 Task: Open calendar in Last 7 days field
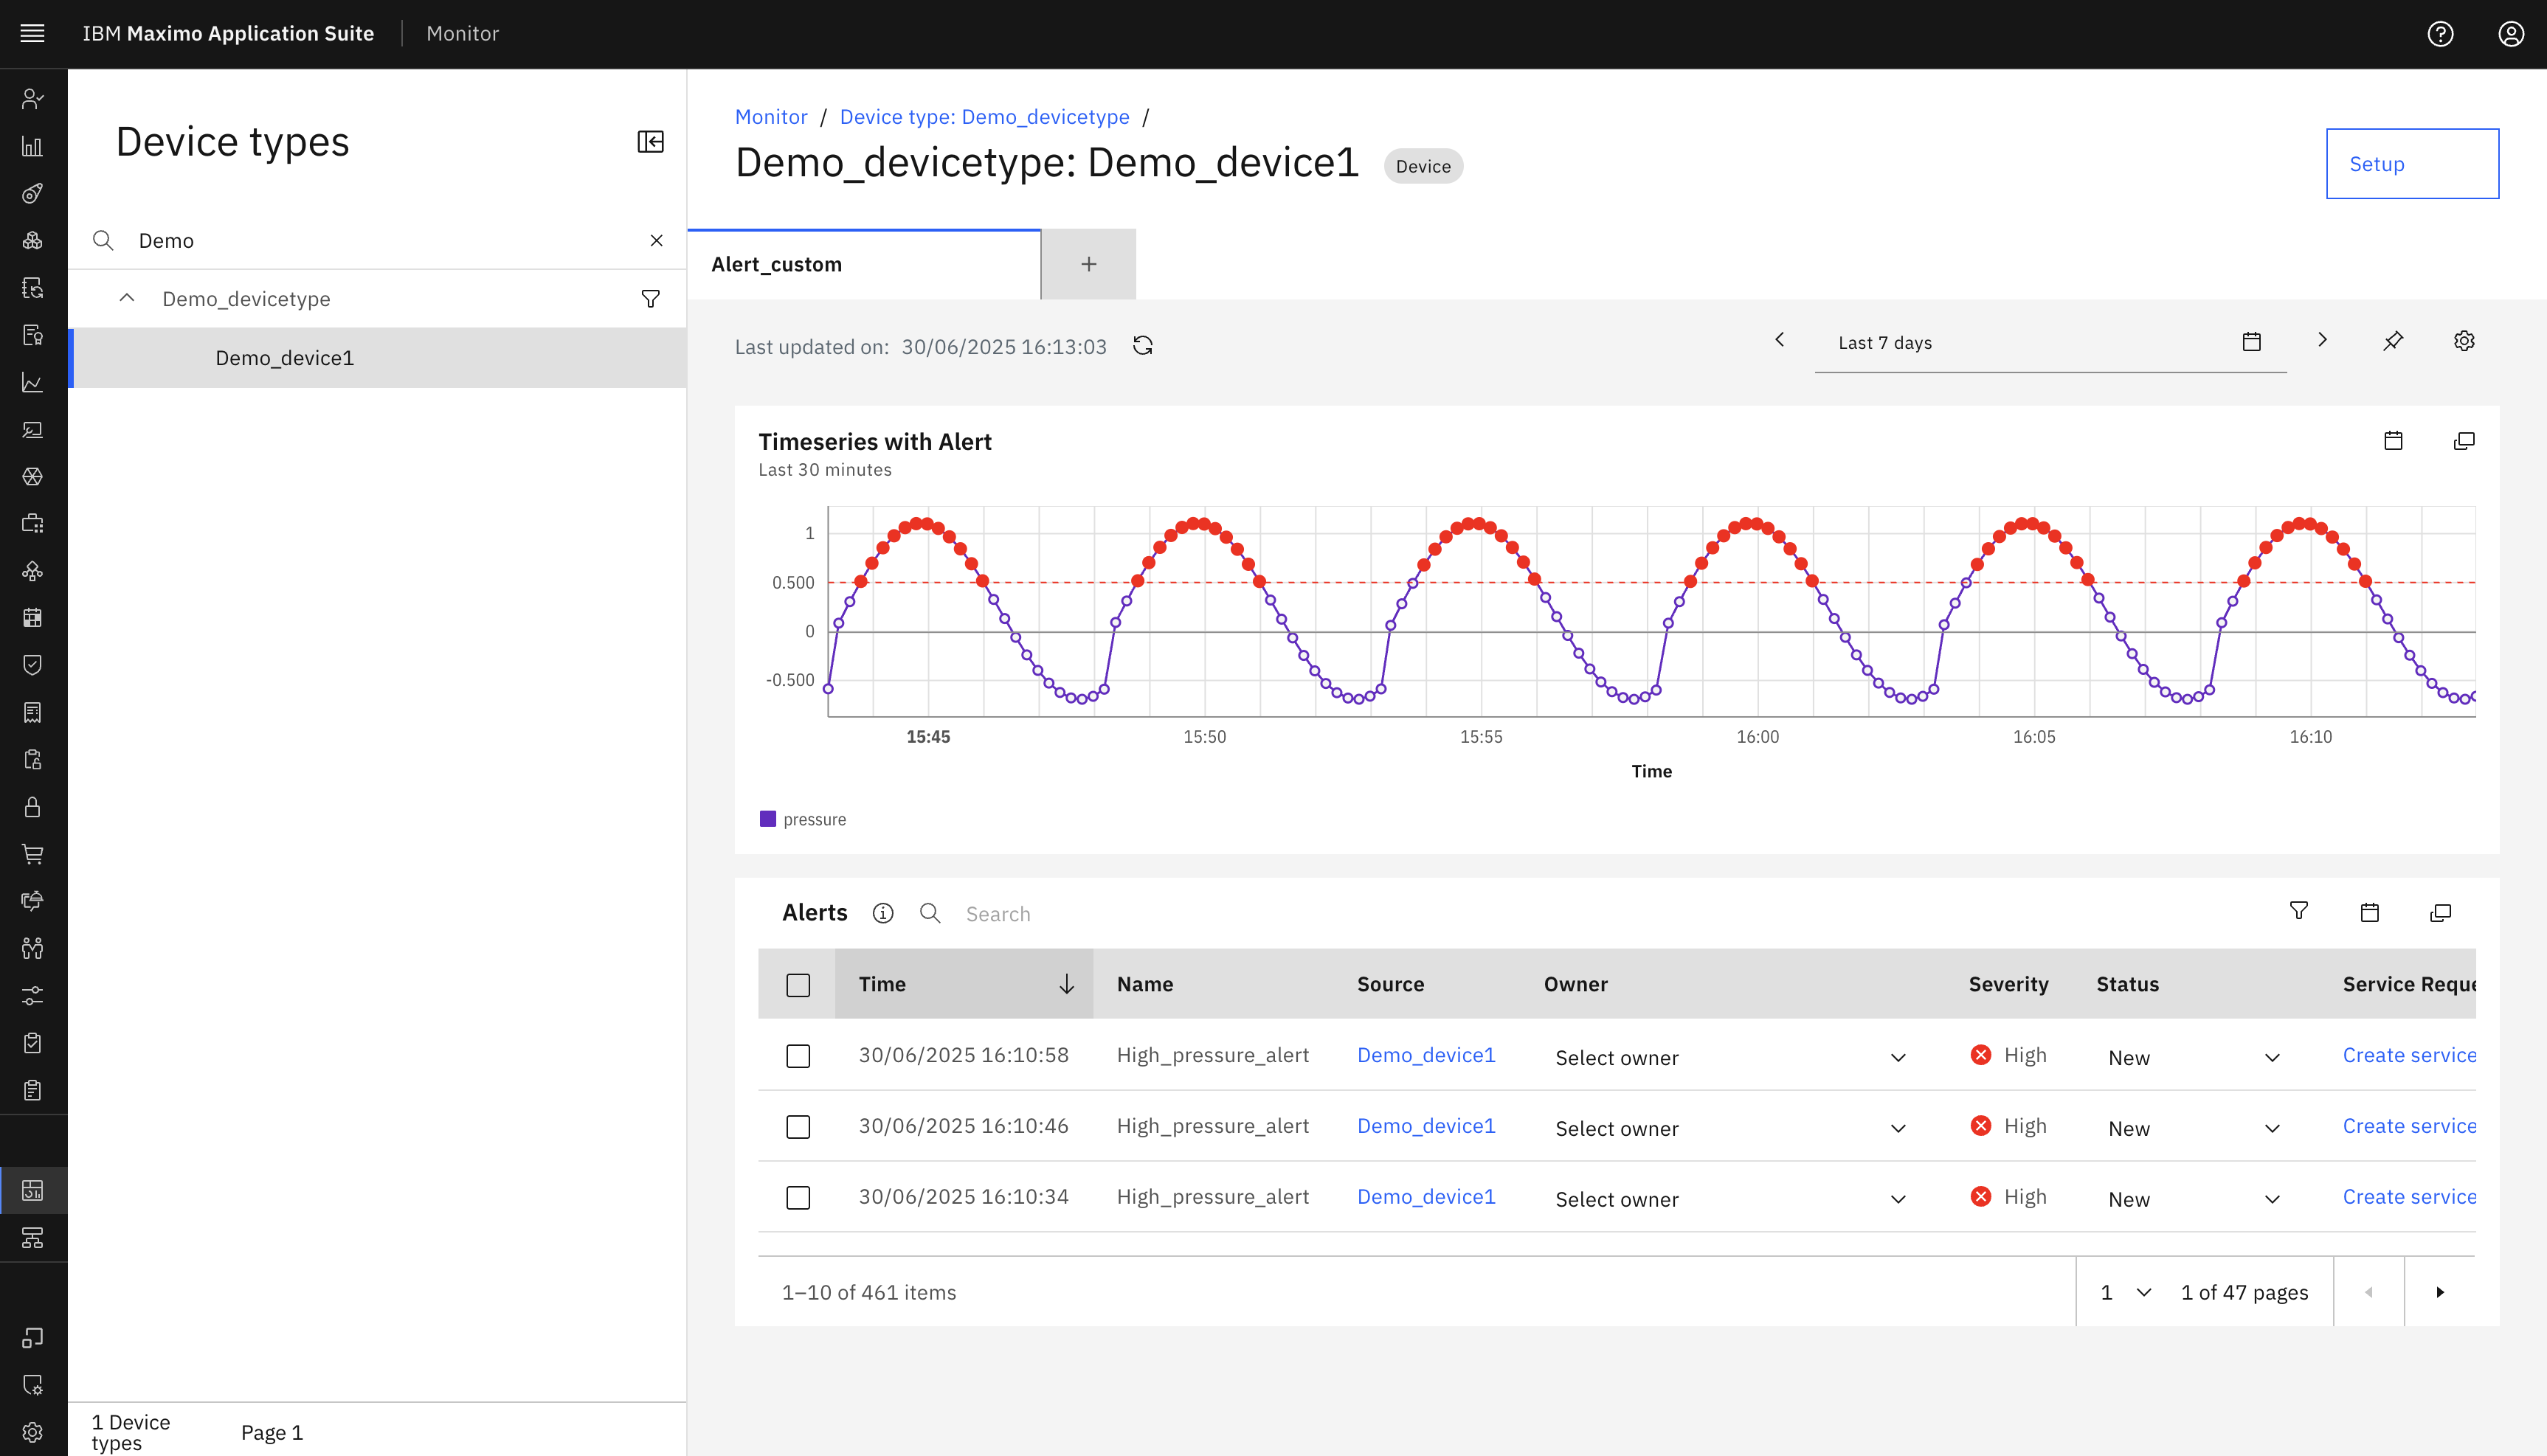click(2251, 342)
